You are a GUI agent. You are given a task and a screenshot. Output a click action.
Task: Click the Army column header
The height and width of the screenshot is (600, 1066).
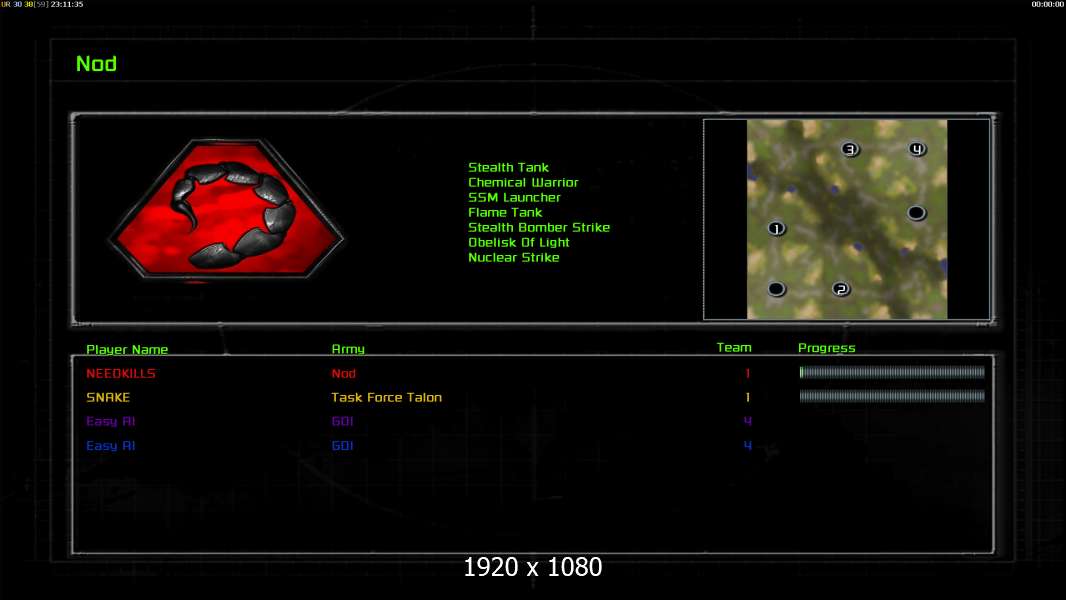(x=347, y=349)
